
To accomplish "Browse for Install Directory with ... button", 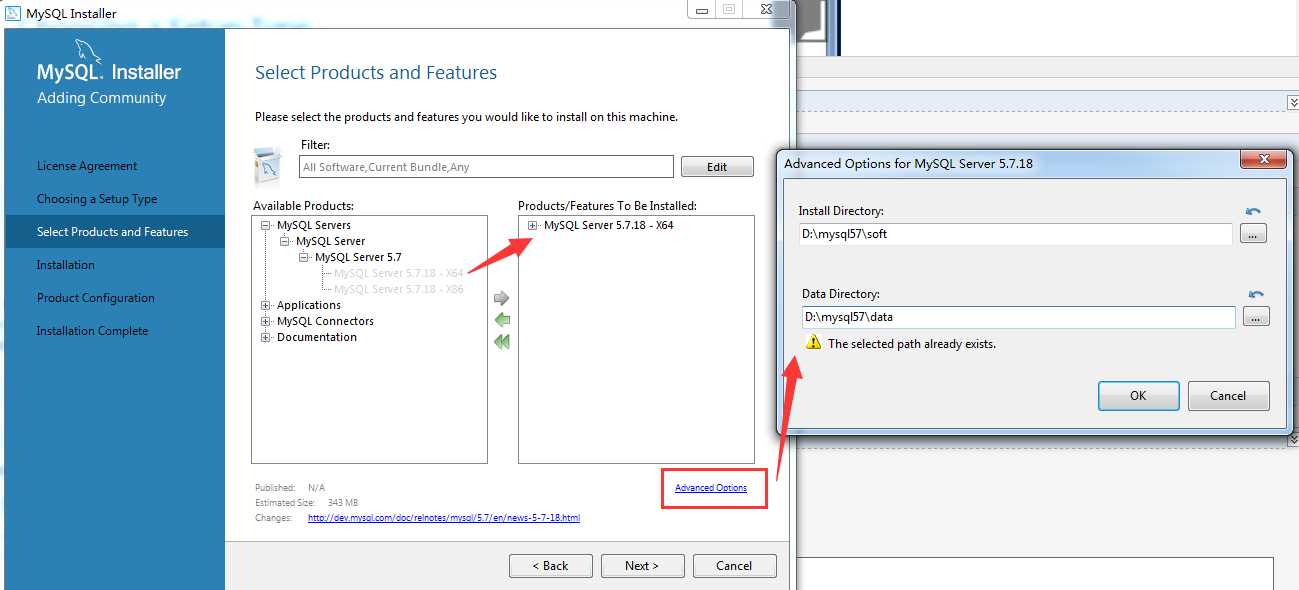I will tap(1253, 233).
